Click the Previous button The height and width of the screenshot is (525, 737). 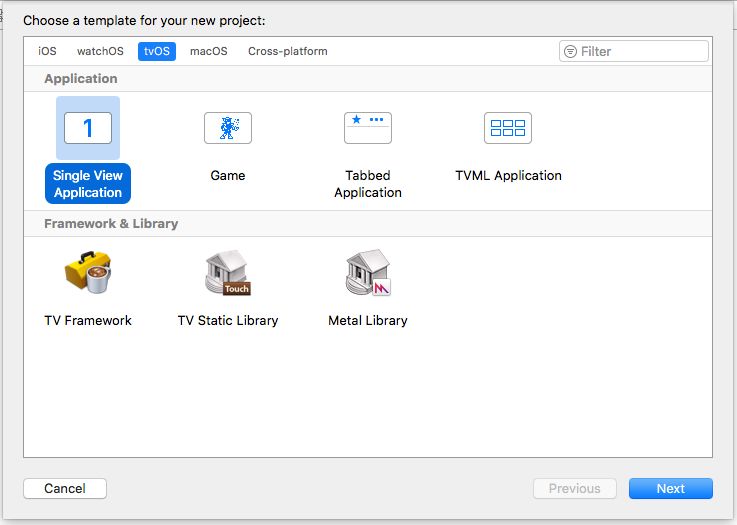[x=575, y=489]
